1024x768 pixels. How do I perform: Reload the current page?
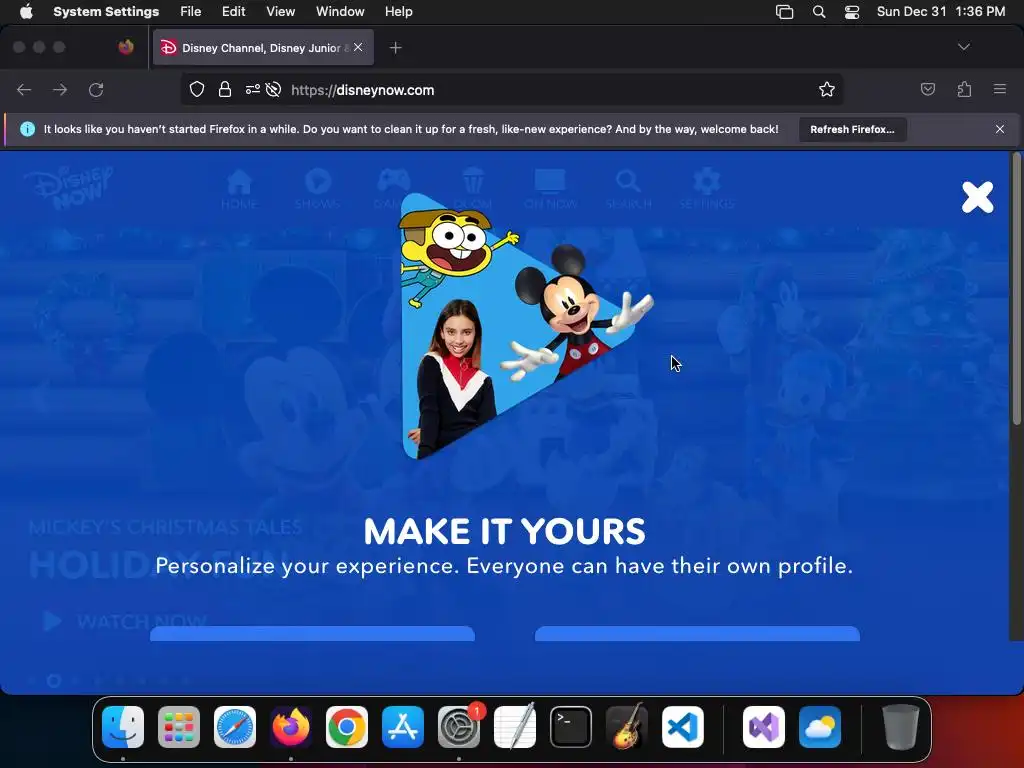(x=96, y=90)
